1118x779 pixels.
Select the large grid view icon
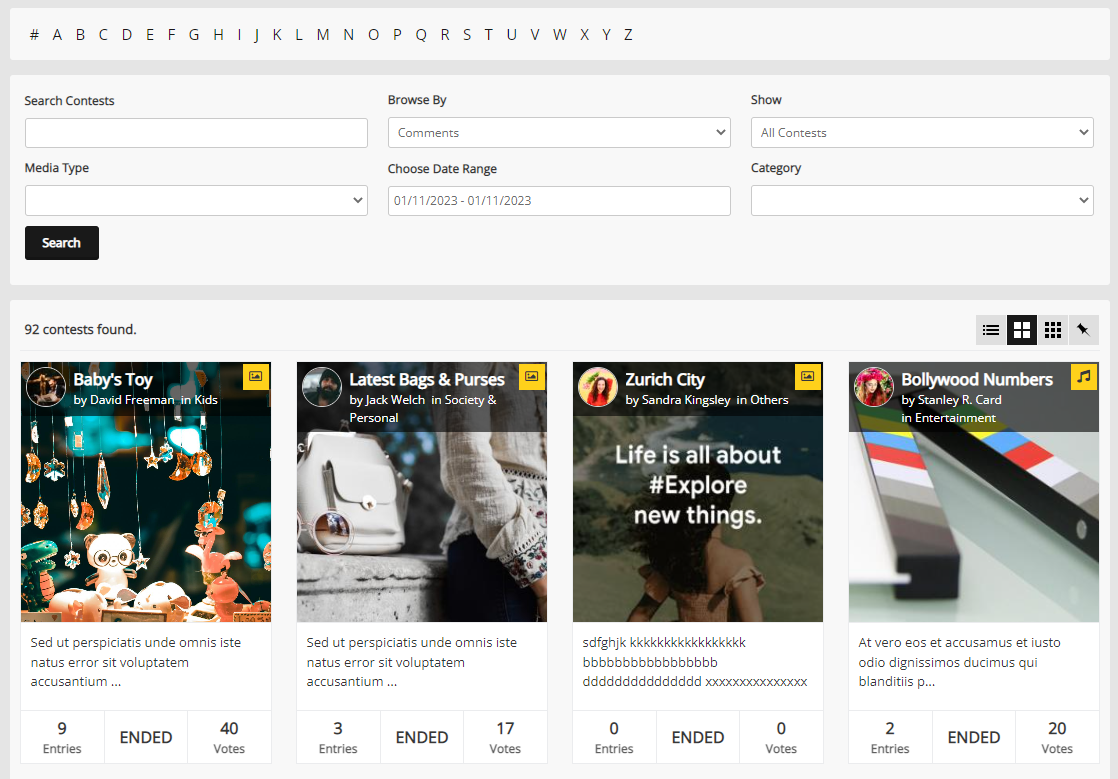1021,330
